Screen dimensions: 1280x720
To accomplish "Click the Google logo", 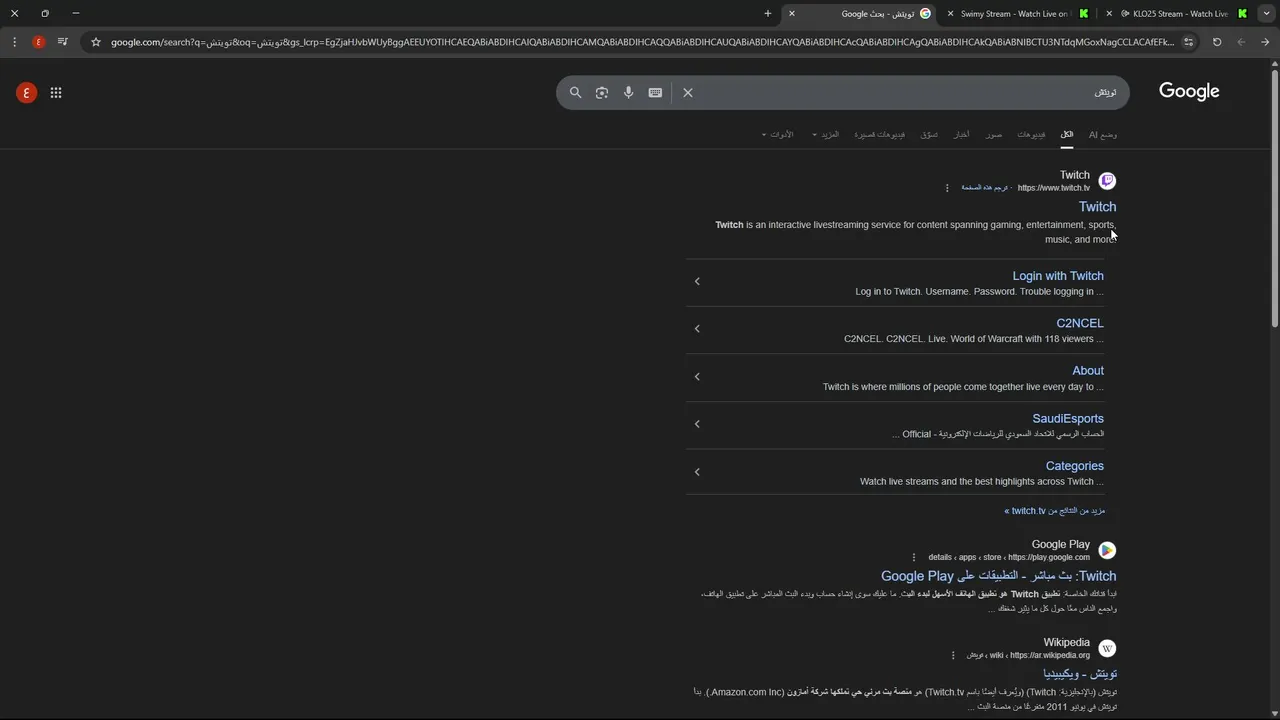I will [x=1189, y=91].
